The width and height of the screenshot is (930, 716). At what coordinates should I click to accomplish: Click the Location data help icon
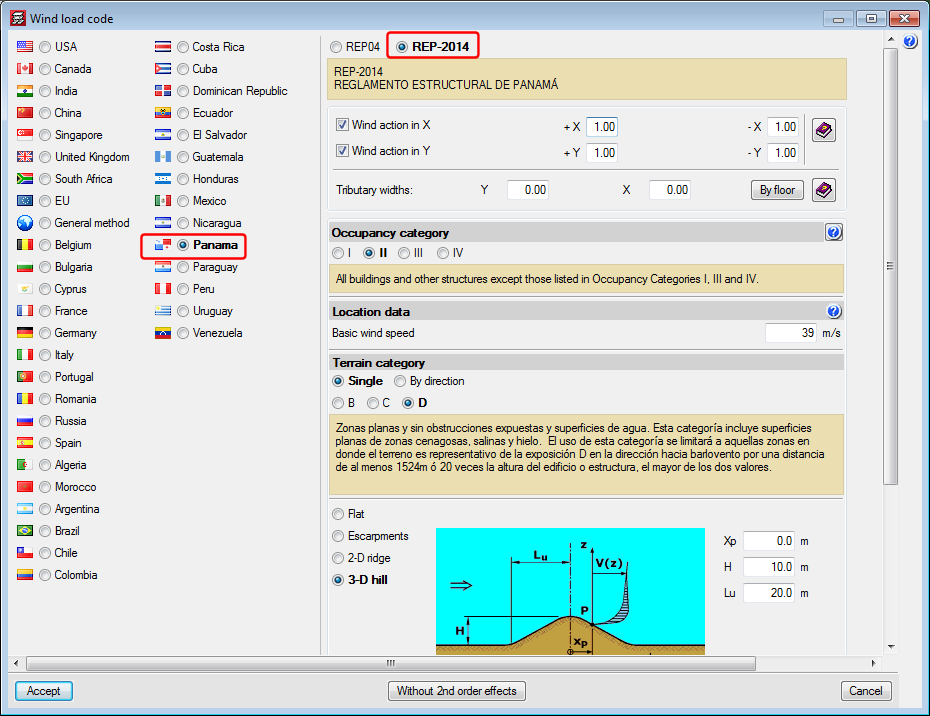[833, 312]
